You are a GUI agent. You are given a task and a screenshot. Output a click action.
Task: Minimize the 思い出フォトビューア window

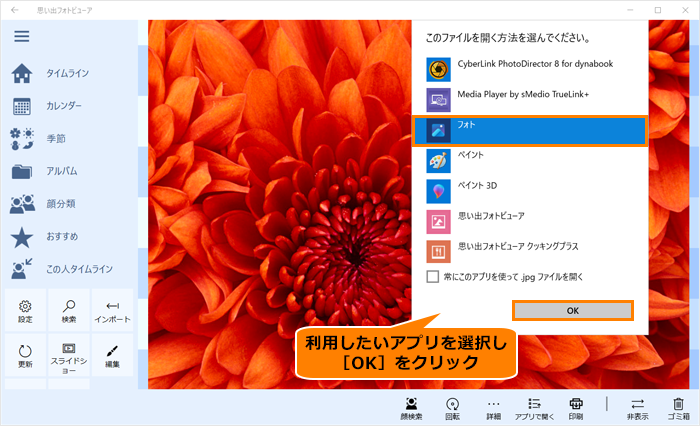click(630, 10)
